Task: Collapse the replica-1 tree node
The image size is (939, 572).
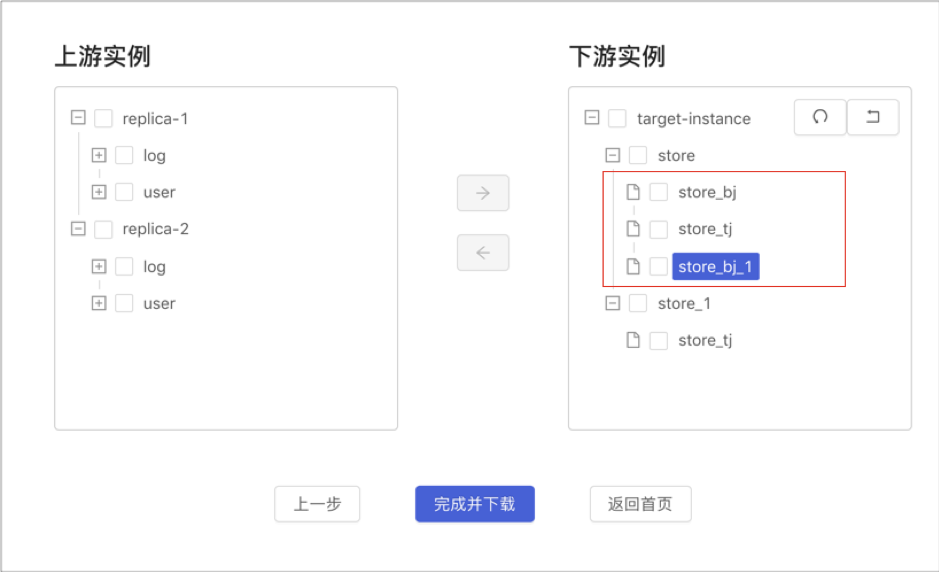Action: point(78,117)
